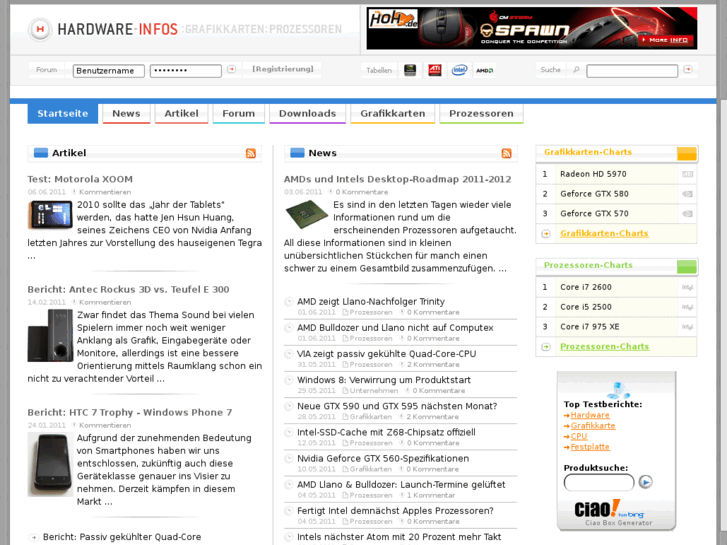727x545 pixels.
Task: Open the Forum tab
Action: pyautogui.click(x=238, y=114)
